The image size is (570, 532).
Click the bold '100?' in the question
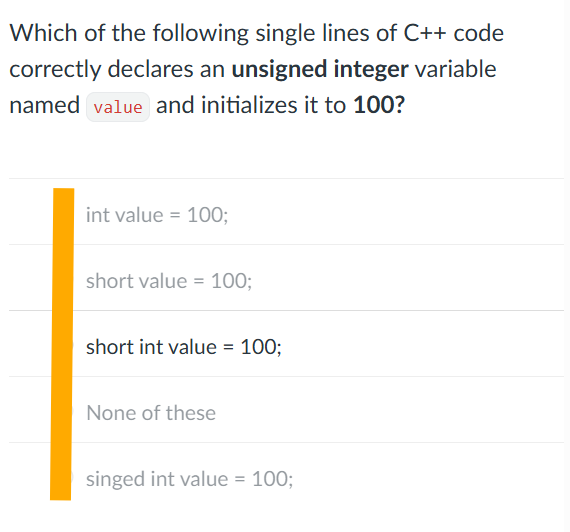tap(379, 105)
